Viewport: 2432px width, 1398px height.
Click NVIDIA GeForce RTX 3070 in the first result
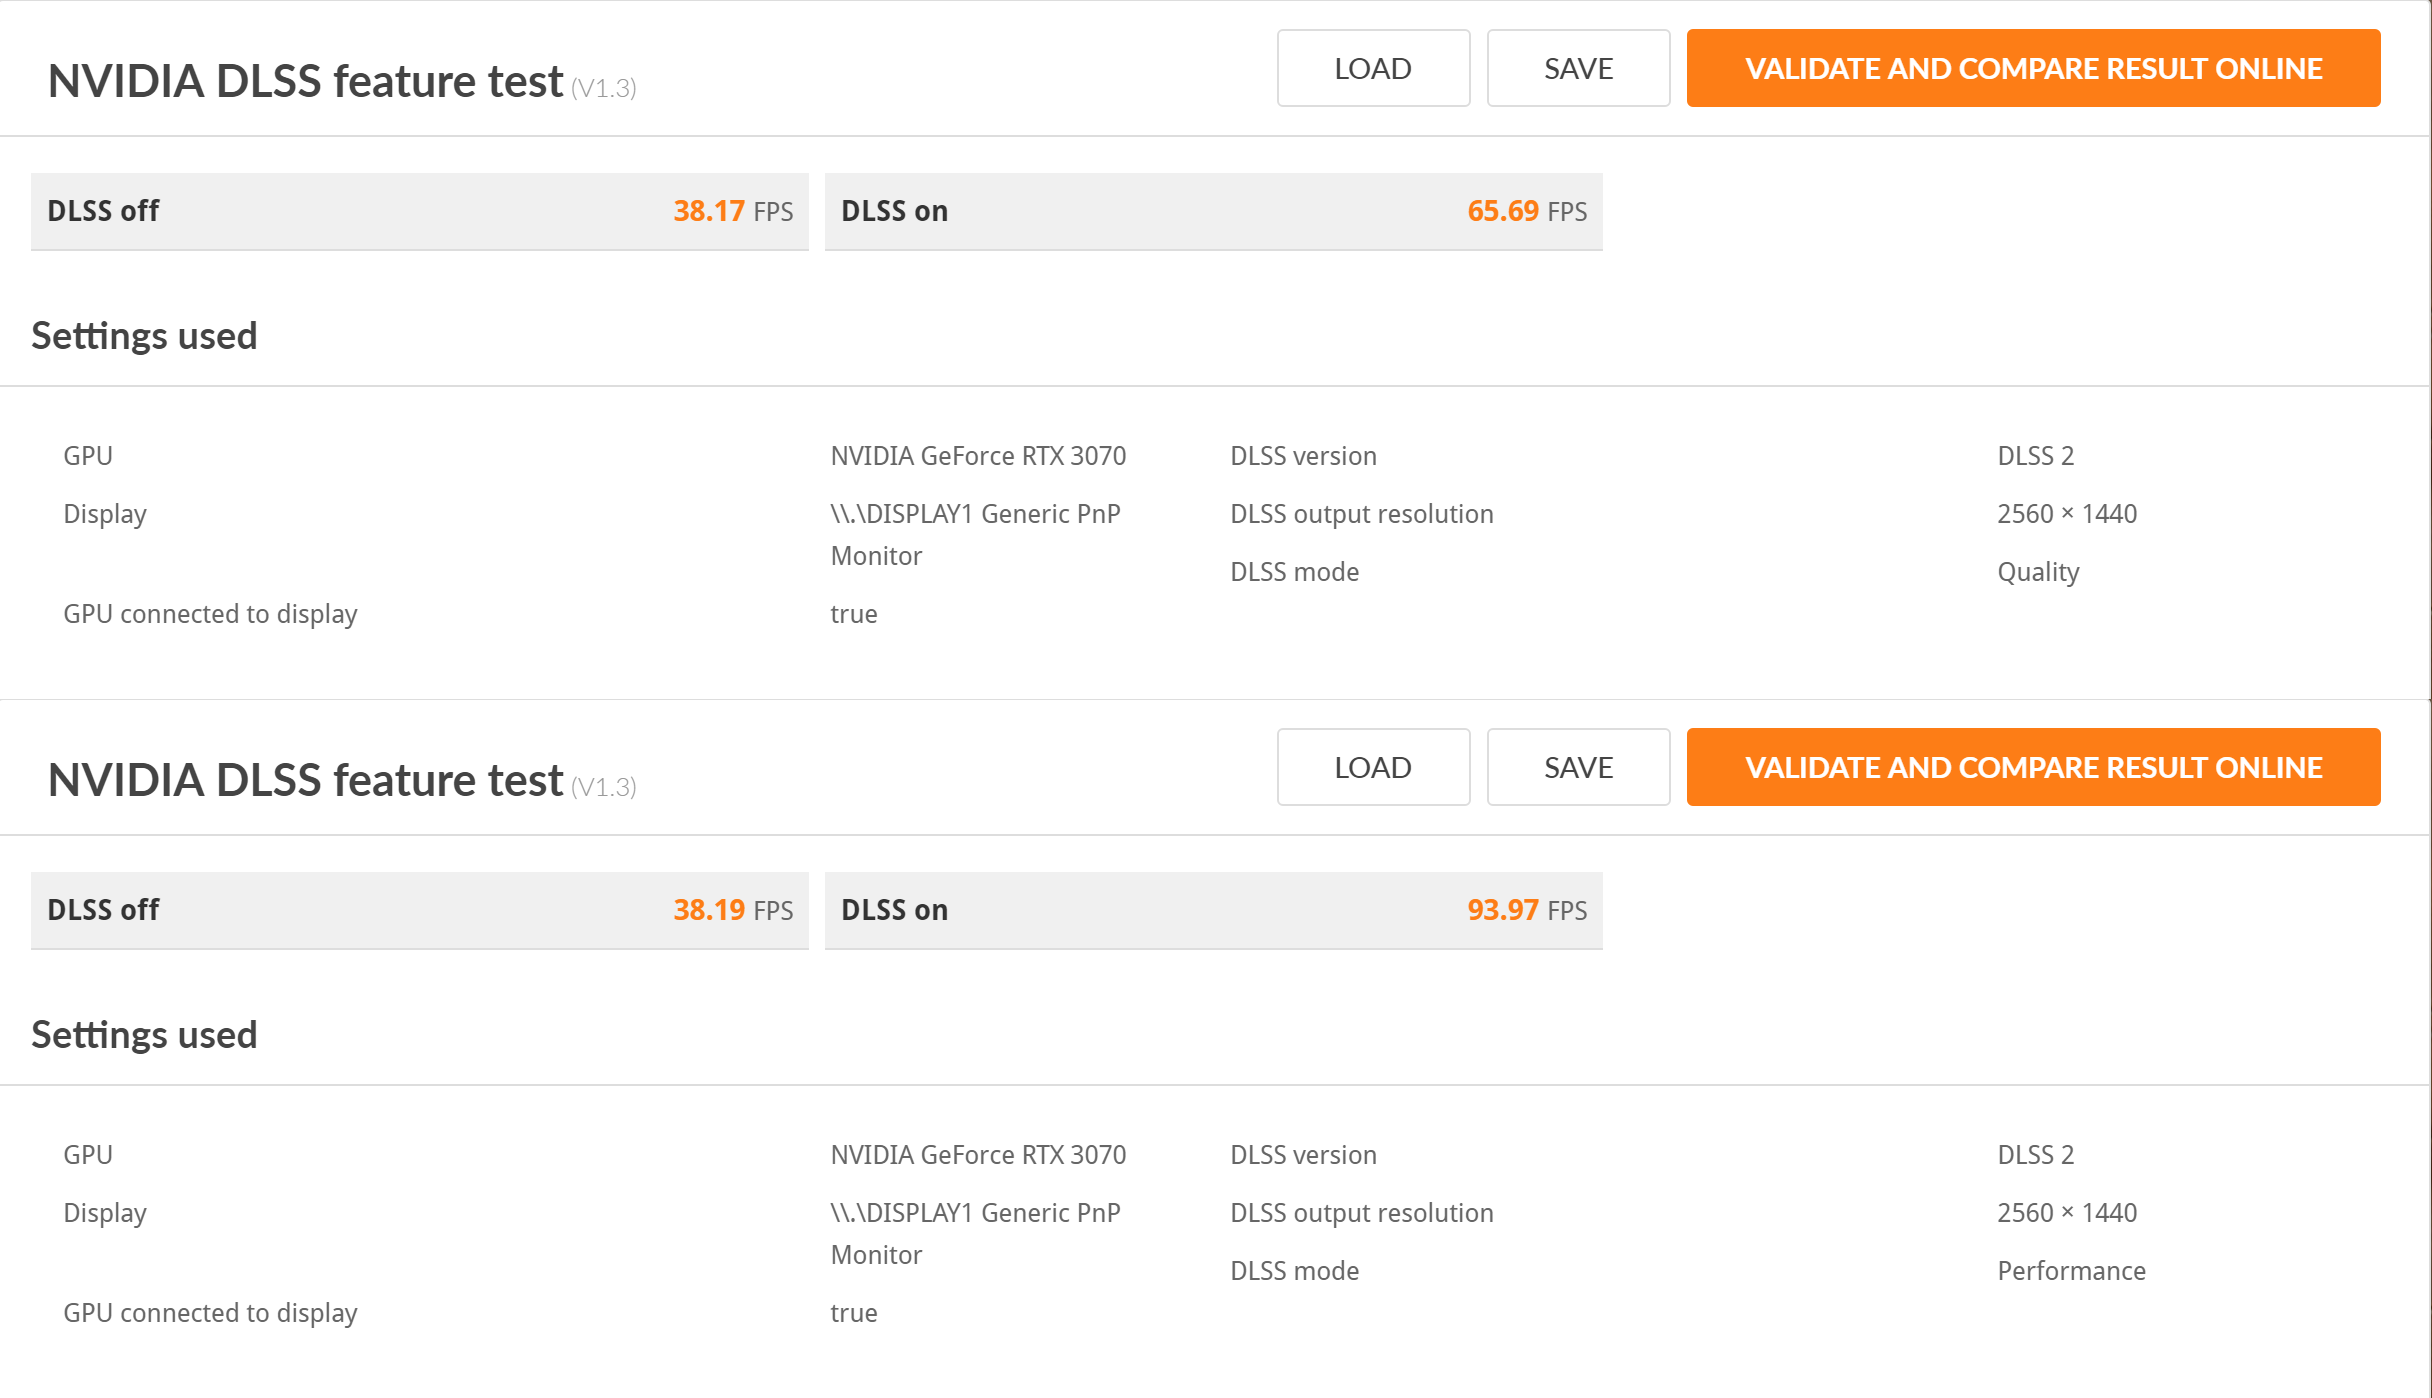[x=978, y=456]
